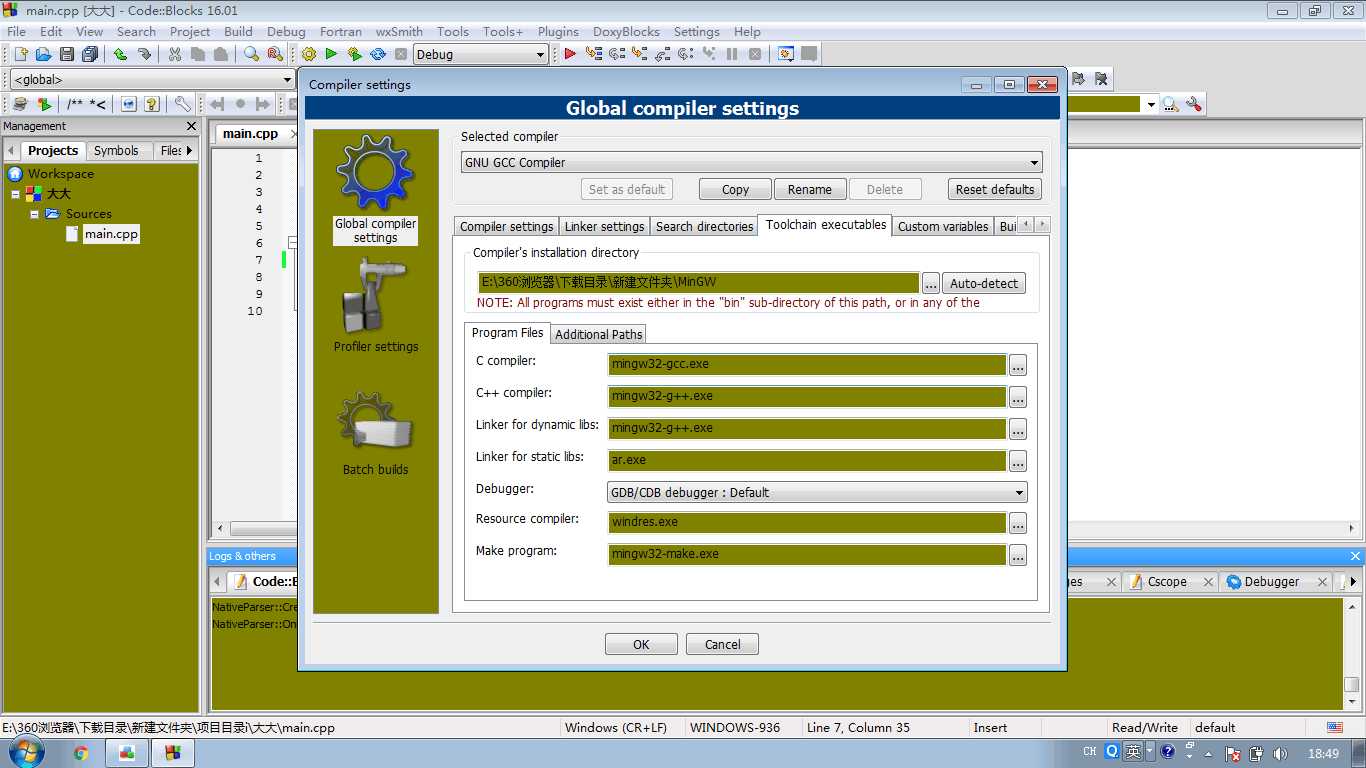The image size is (1366, 768).
Task: Click the Reset defaults button
Action: pos(995,189)
